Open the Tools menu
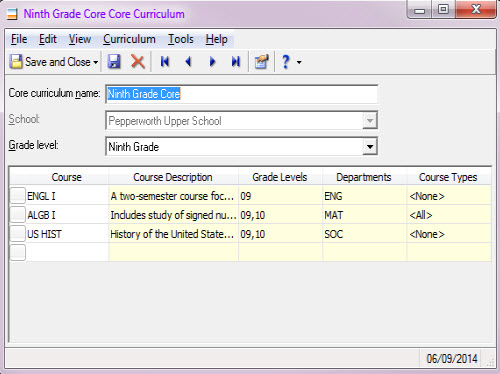Image resolution: width=500 pixels, height=374 pixels. [180, 39]
